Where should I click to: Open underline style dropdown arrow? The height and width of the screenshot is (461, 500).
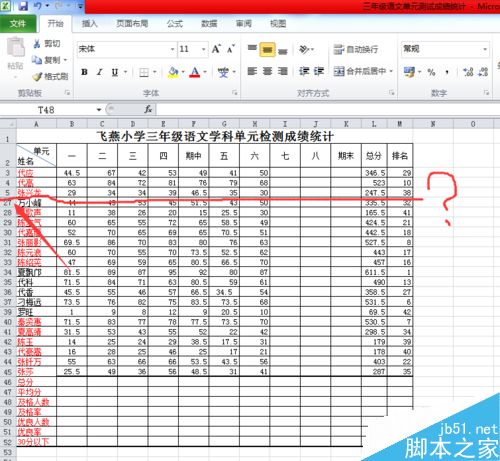click(x=126, y=72)
